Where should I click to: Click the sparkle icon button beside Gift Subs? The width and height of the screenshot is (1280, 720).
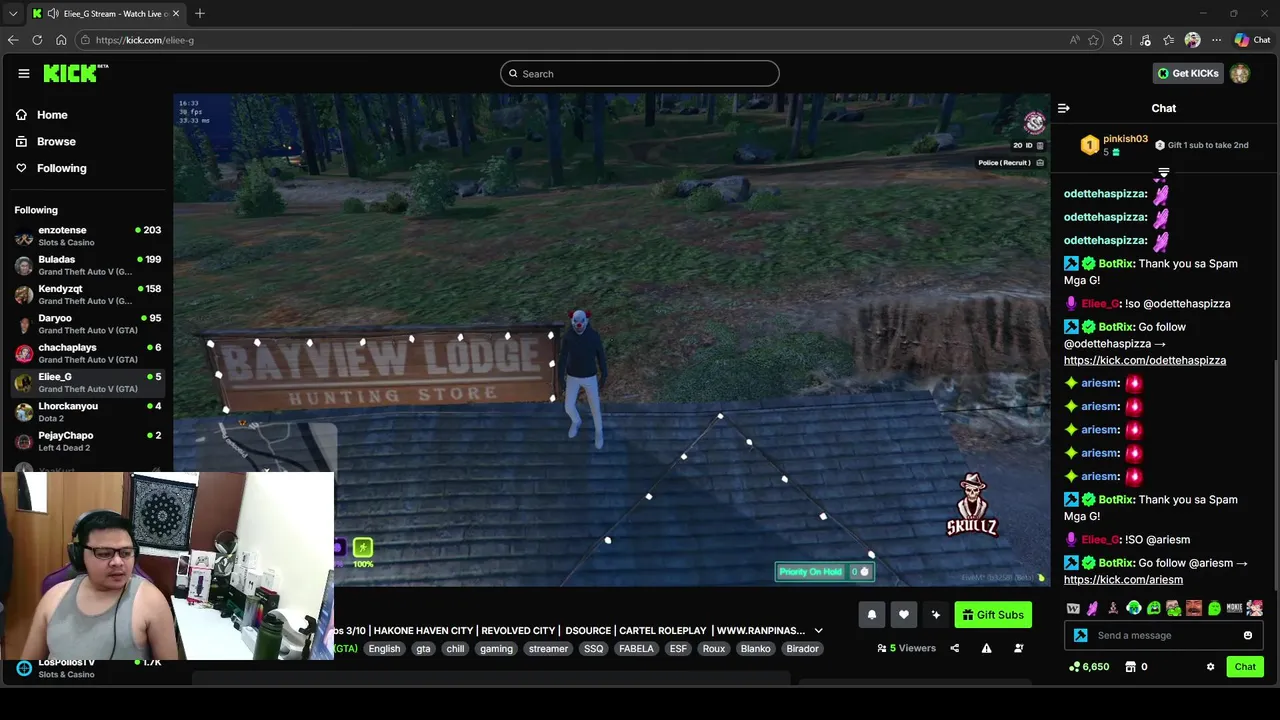[936, 615]
